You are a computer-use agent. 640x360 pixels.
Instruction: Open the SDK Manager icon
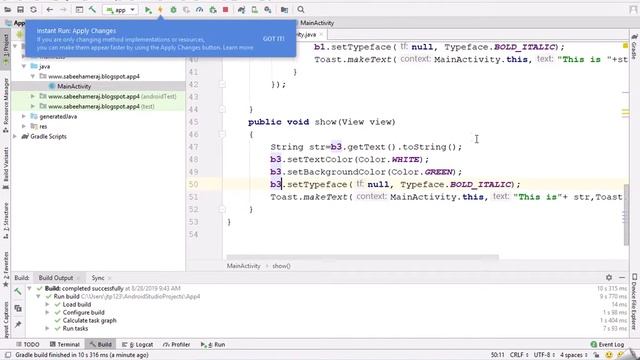point(268,9)
